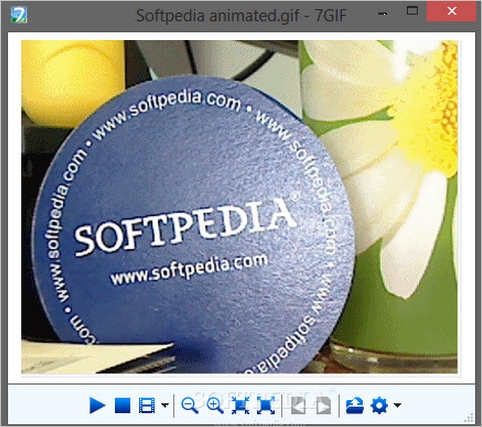Go to the previous file

298,405
